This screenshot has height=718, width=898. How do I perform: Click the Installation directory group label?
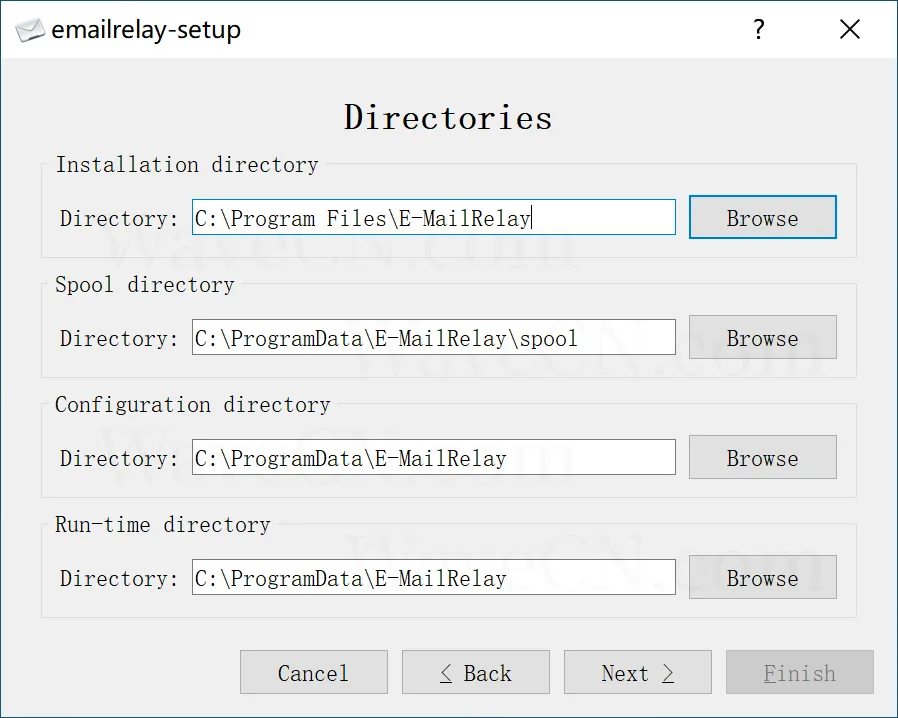[187, 165]
